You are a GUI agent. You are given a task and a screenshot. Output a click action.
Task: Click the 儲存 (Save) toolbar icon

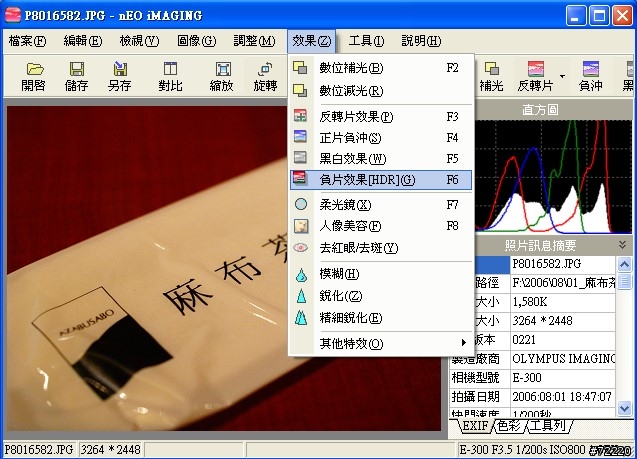click(76, 77)
